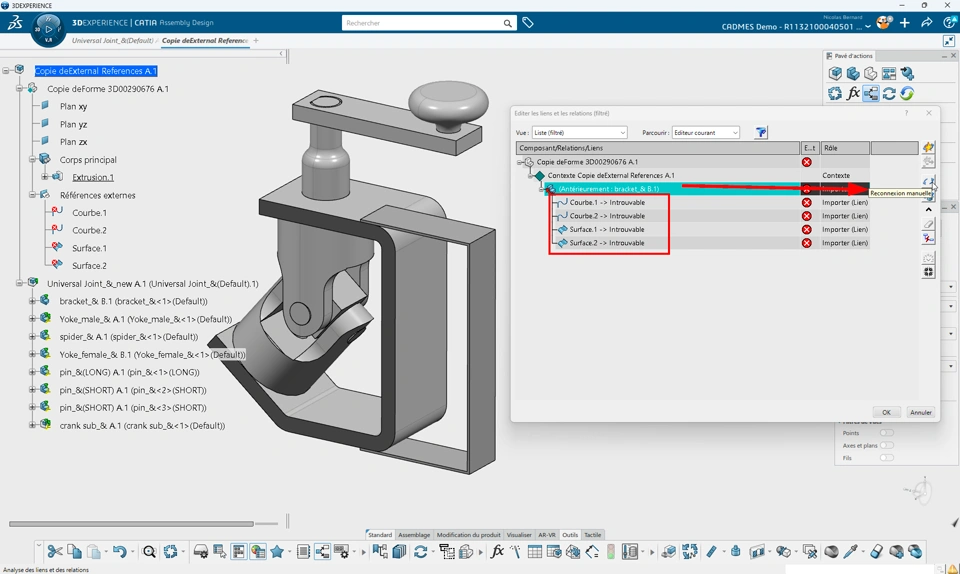Select Surface.1 under Références externes
Viewport: 960px width, 574px height.
(x=89, y=248)
